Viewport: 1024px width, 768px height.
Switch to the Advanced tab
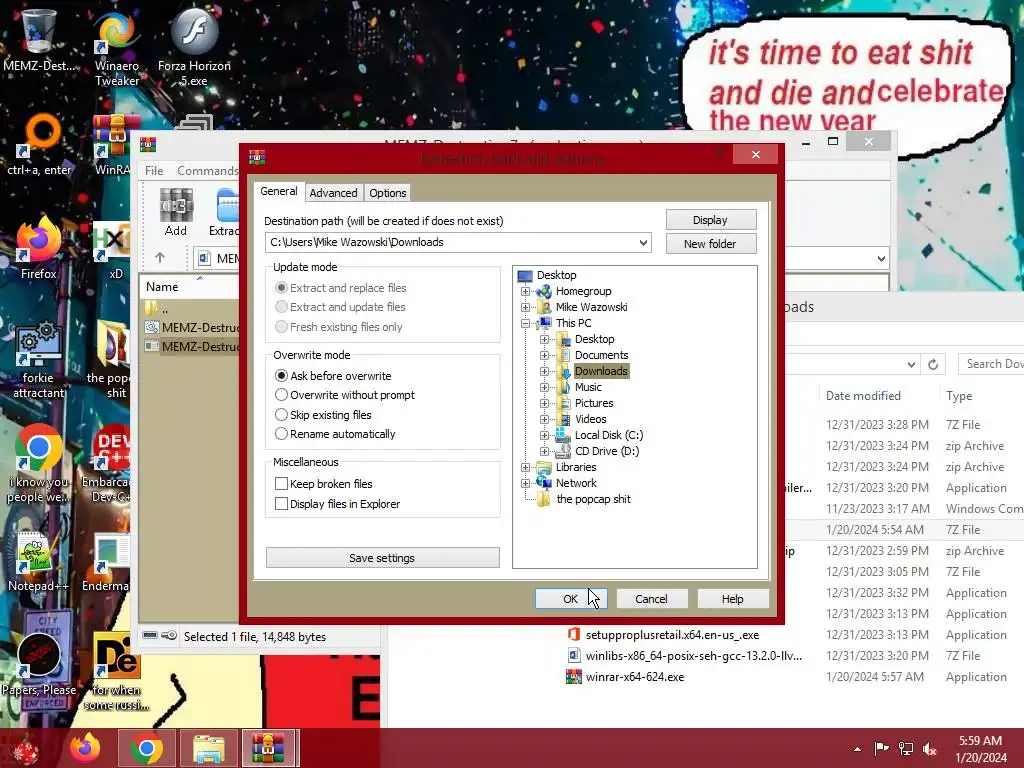333,193
